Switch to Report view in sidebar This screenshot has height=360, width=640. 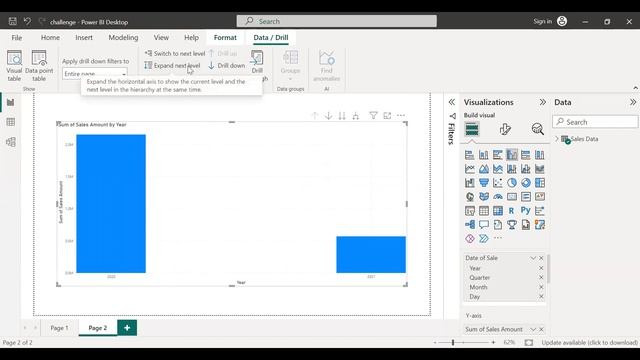(11, 102)
